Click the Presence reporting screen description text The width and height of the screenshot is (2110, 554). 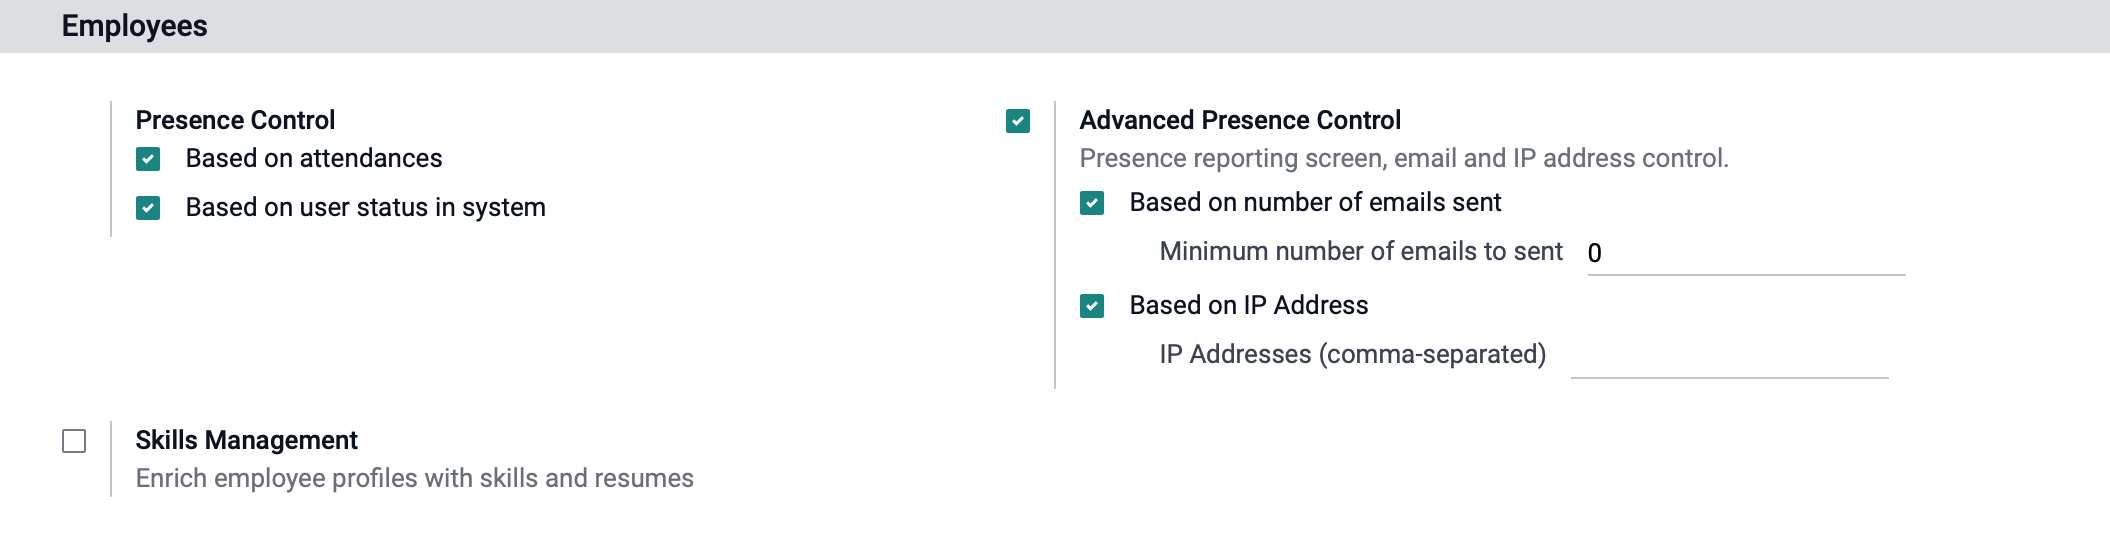point(1404,158)
